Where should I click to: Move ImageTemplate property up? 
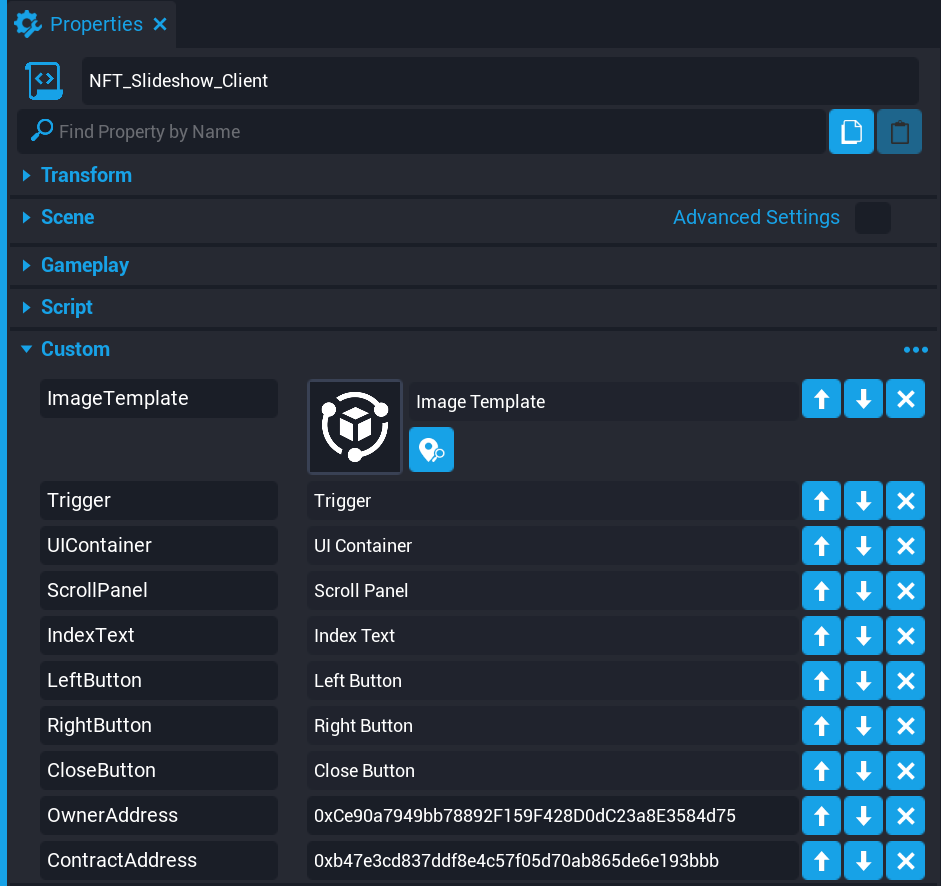pos(822,399)
